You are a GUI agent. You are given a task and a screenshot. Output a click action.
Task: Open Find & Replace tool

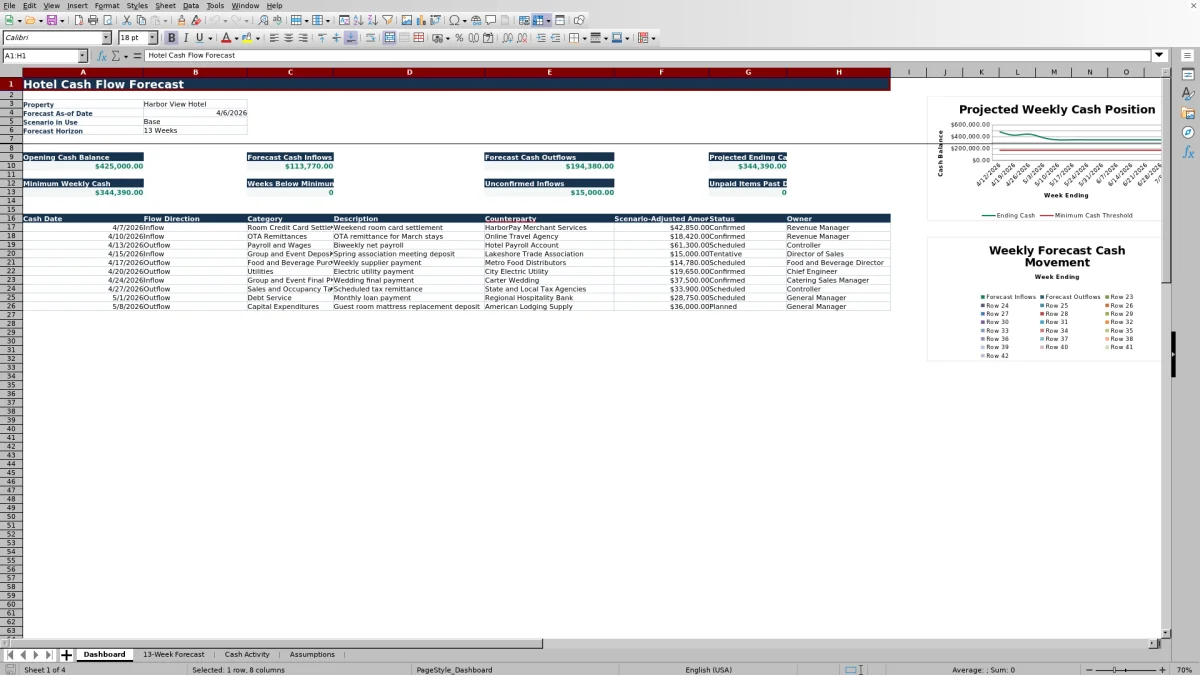tap(262, 20)
